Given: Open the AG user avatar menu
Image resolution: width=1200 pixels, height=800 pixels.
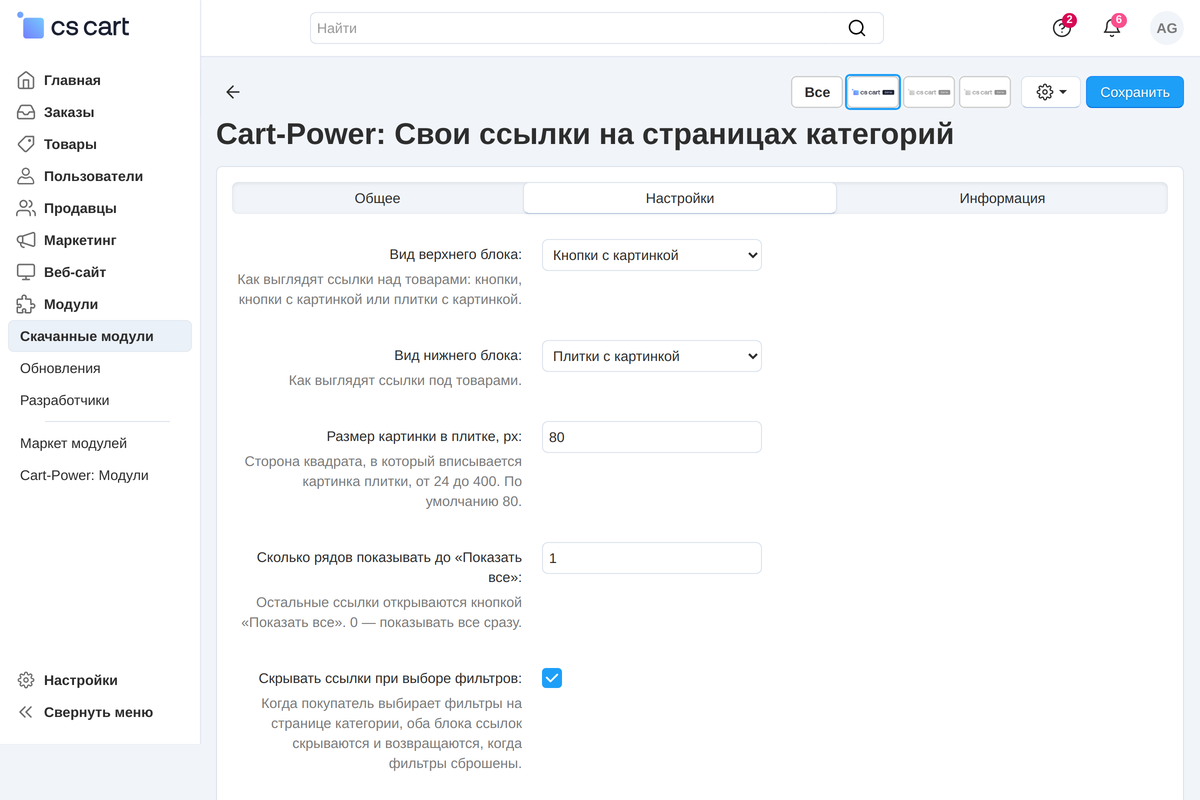Looking at the screenshot, I should (x=1167, y=28).
